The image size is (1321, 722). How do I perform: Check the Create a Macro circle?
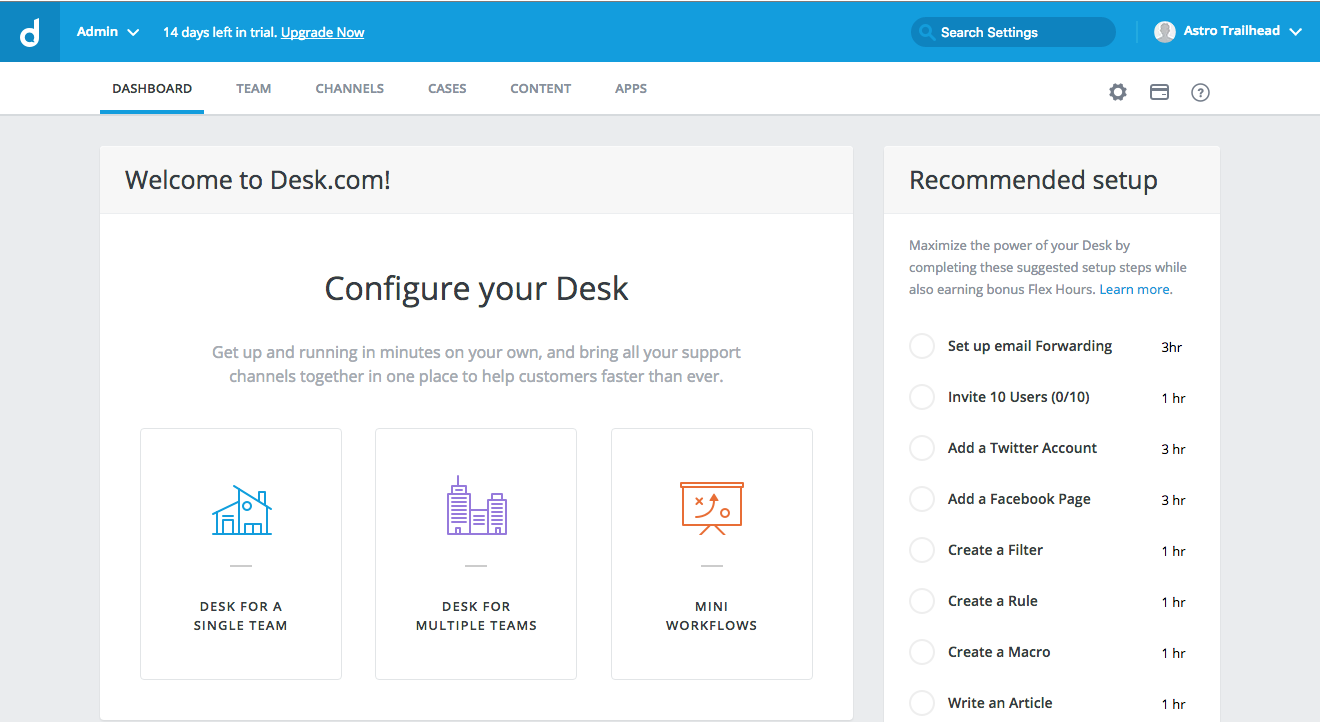(x=922, y=652)
